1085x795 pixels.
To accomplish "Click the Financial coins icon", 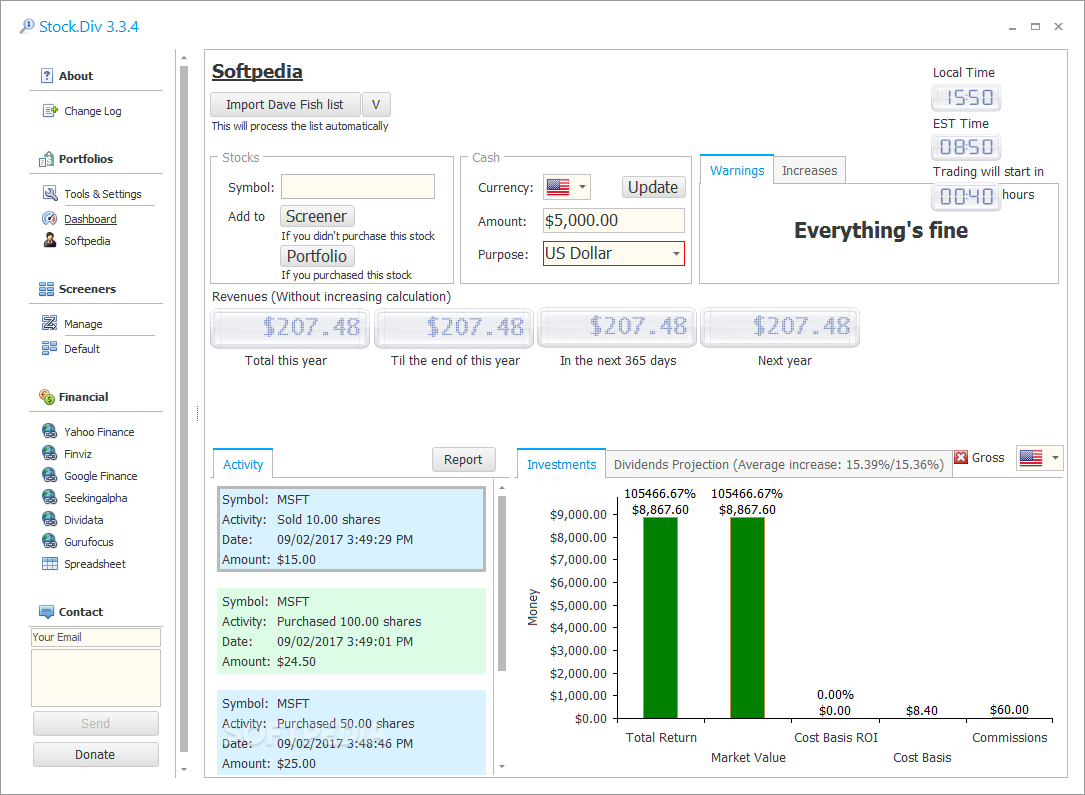I will pos(46,396).
